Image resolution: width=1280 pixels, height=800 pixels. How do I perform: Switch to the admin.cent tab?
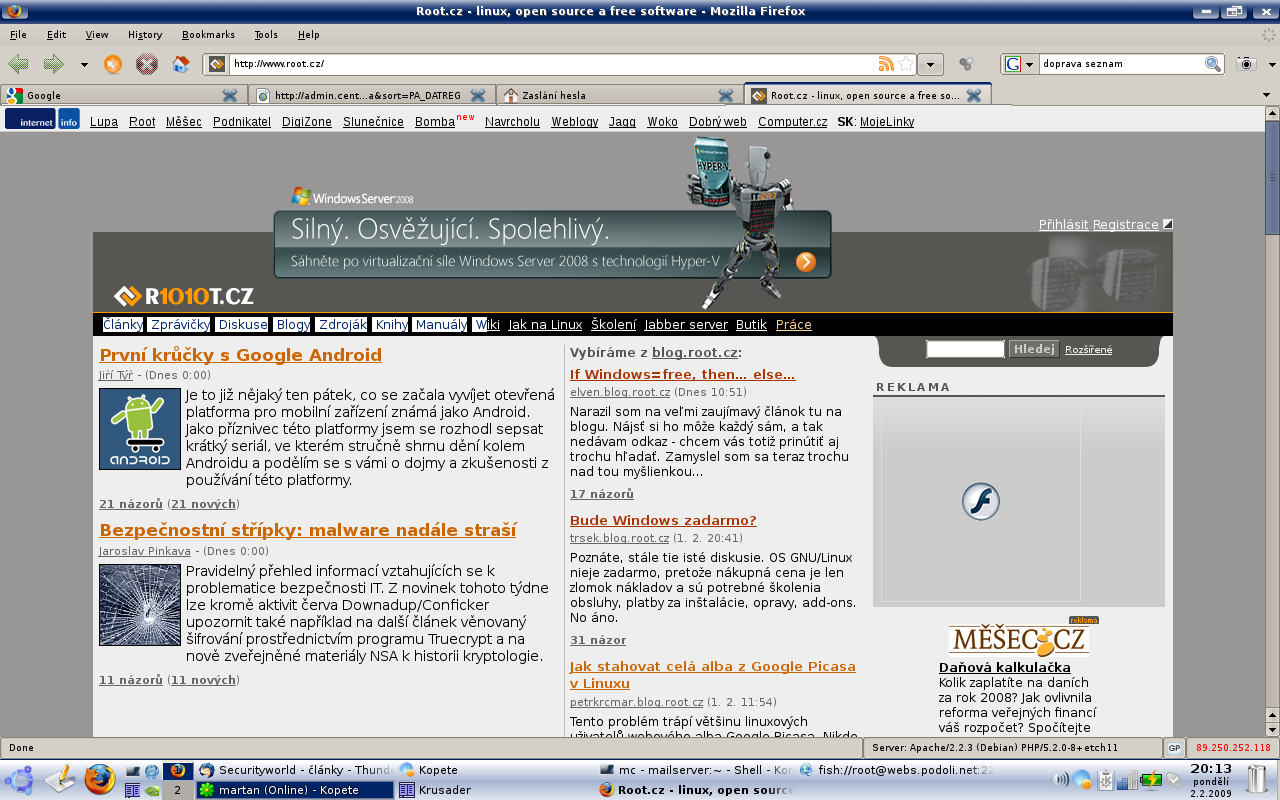371,96
